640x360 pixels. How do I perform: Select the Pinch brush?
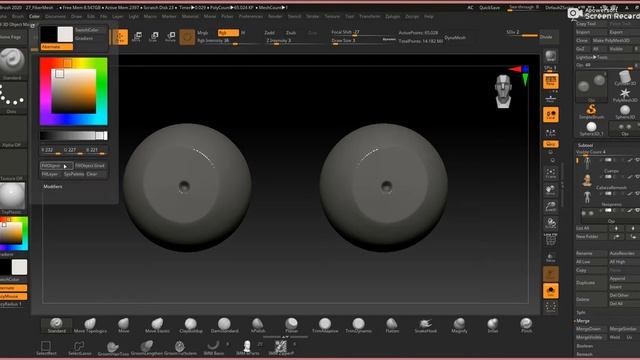[526, 325]
